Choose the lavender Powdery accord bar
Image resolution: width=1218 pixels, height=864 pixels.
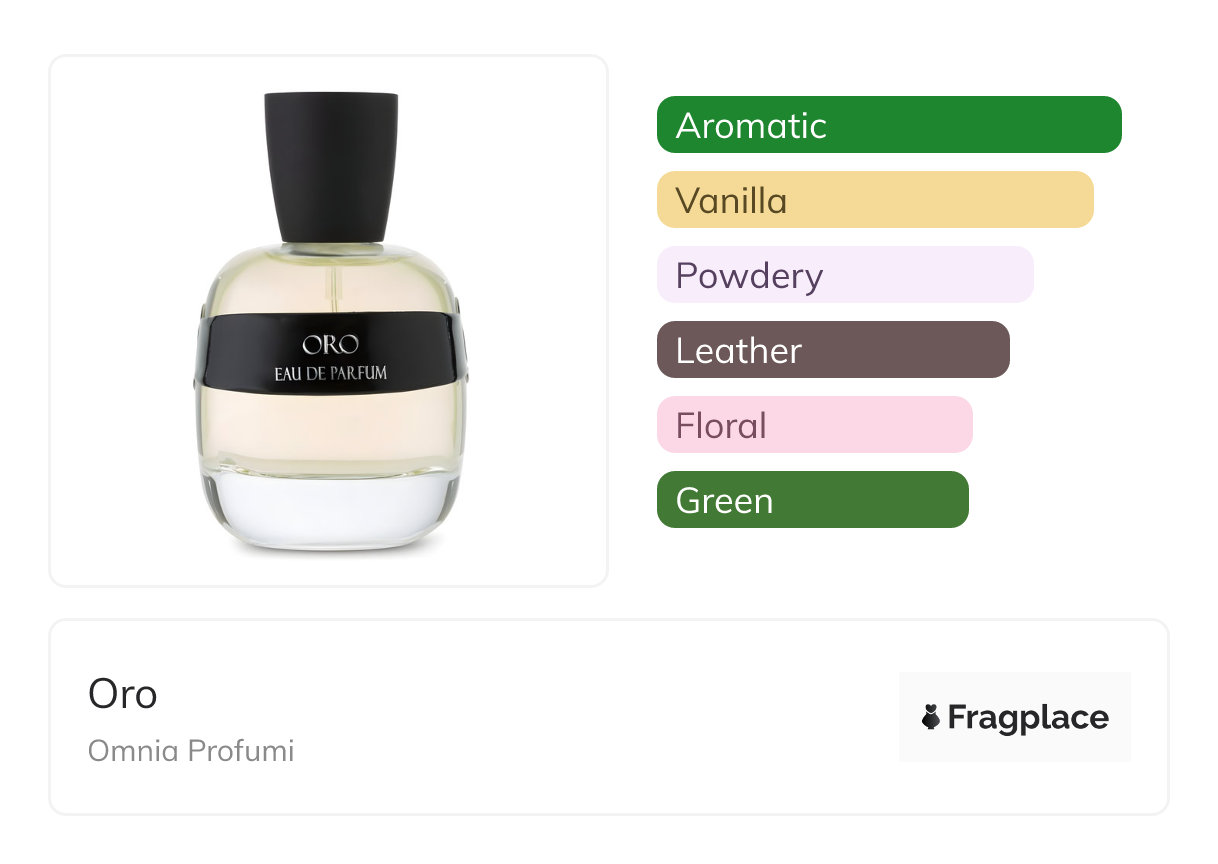[x=845, y=275]
